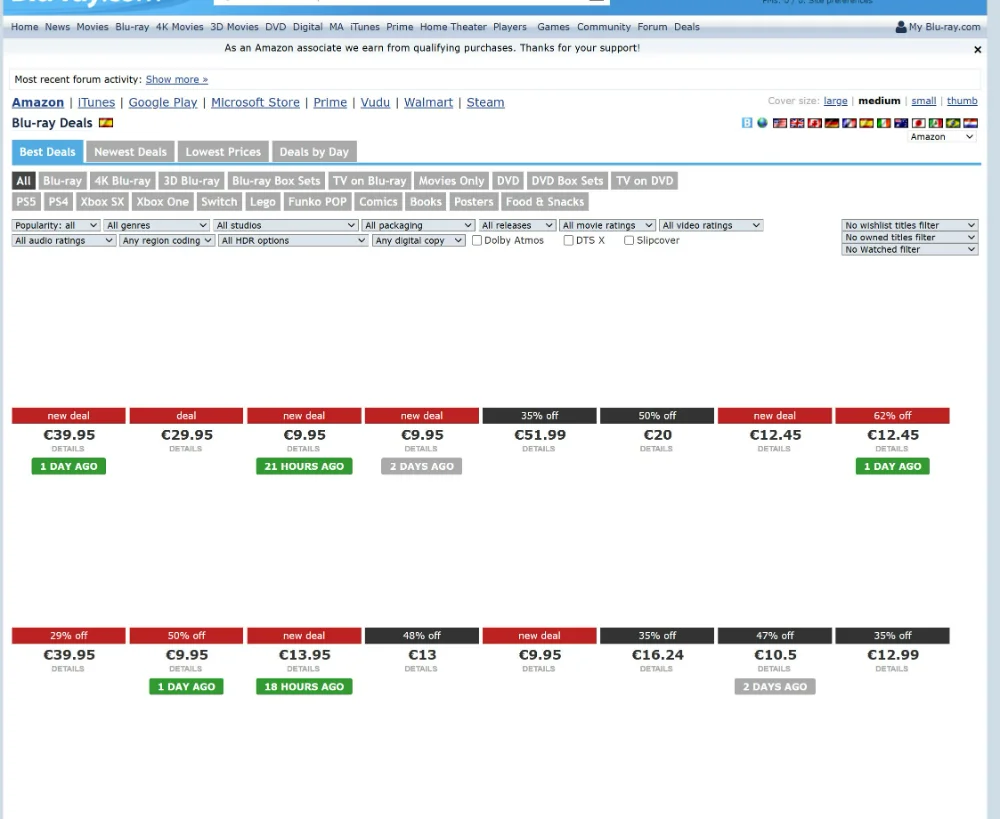Open Home Theater in top navigation
The image size is (1000, 819).
(x=453, y=27)
